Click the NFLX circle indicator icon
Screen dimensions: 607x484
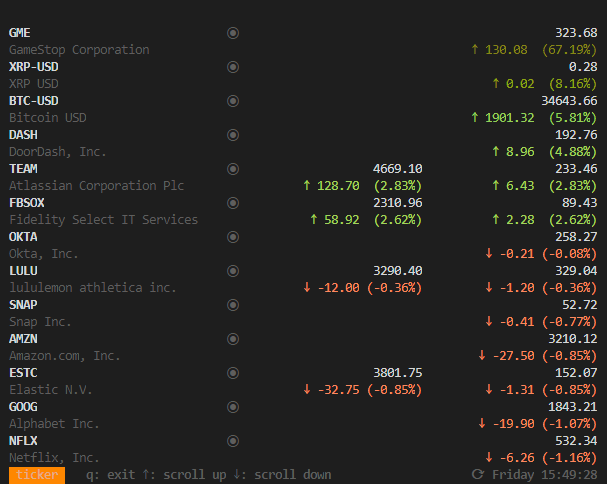coord(233,441)
